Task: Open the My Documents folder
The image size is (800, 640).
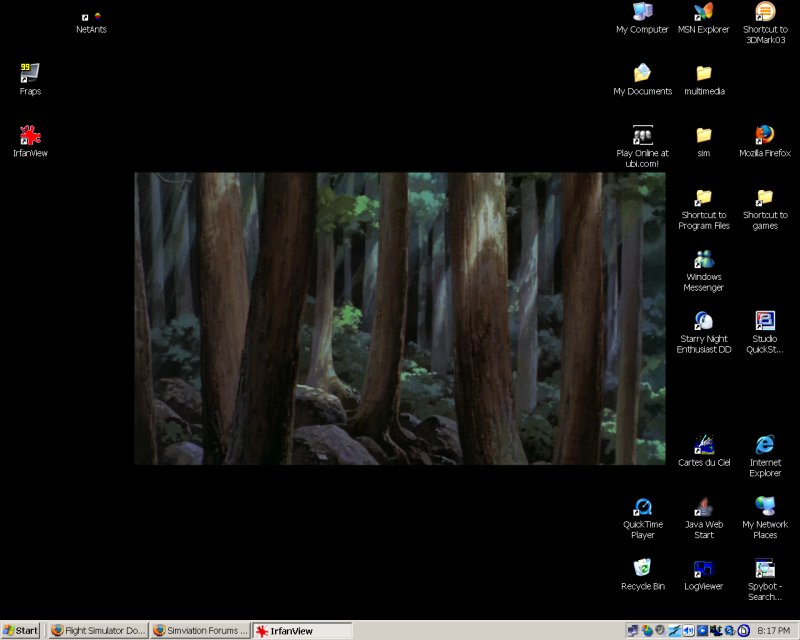Action: [x=642, y=74]
